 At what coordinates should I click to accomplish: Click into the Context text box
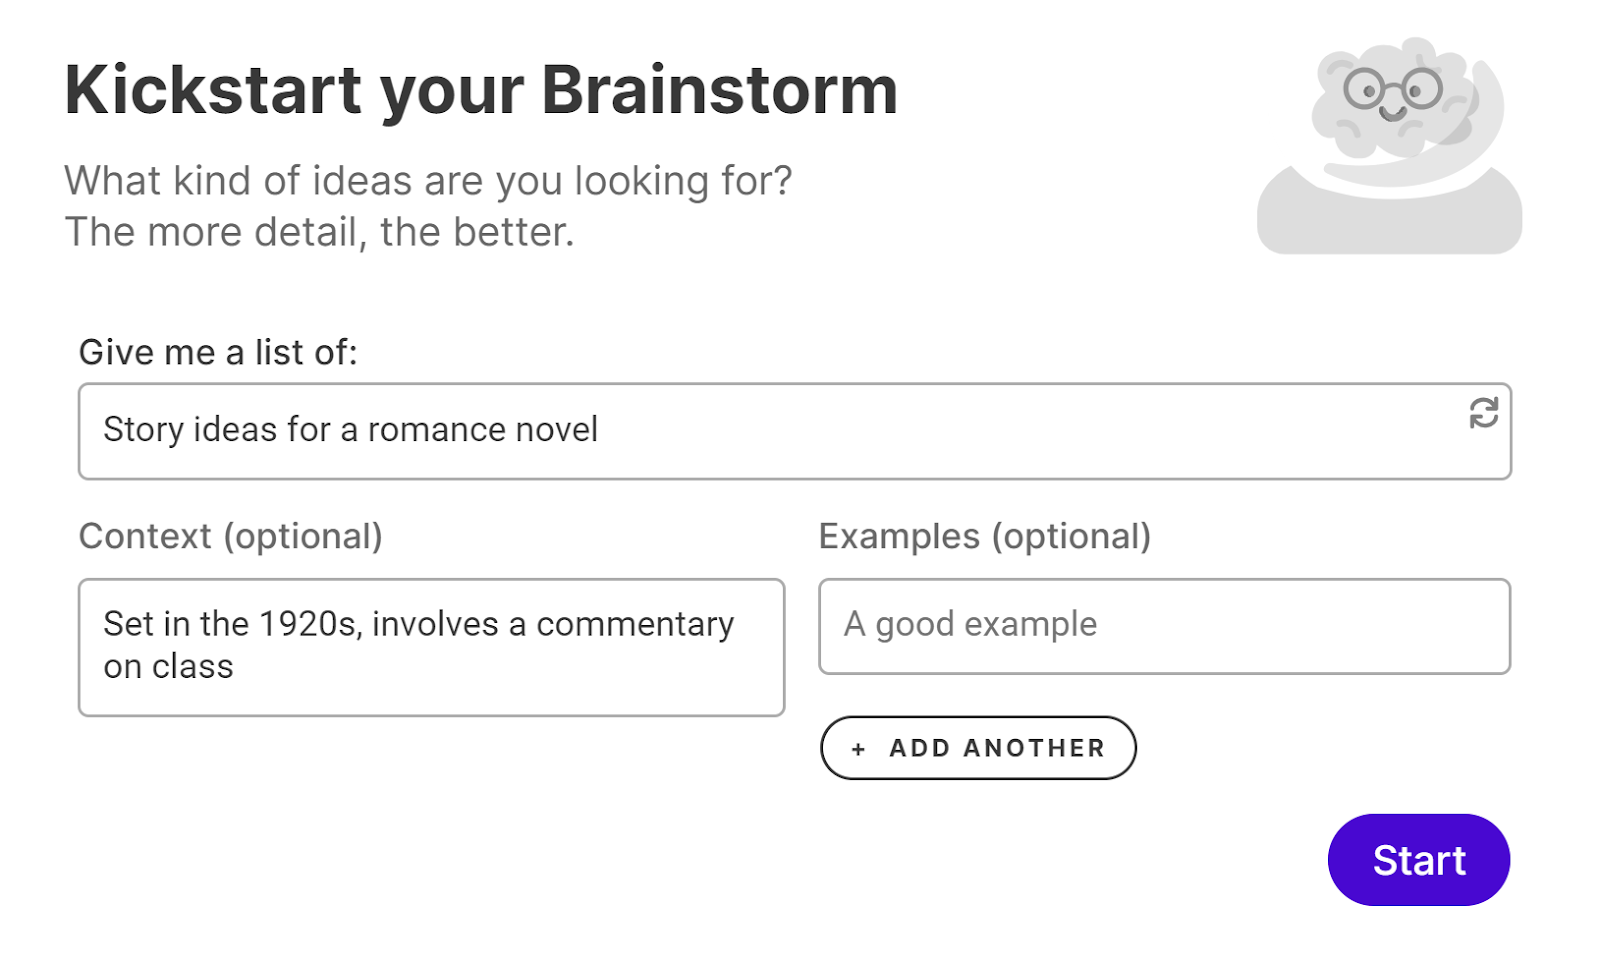(x=431, y=647)
